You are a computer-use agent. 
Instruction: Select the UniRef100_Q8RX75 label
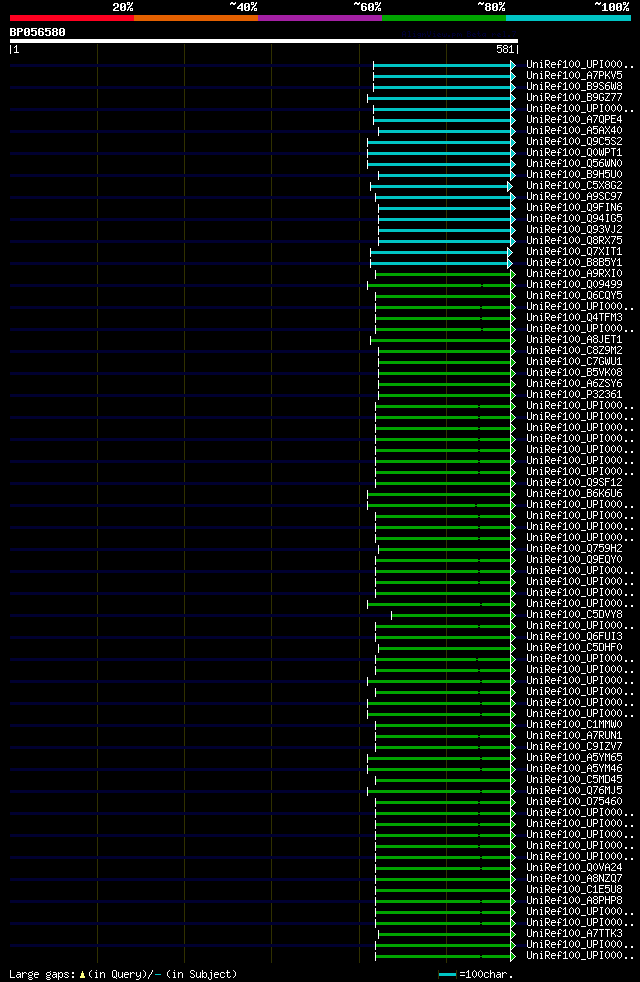click(574, 240)
